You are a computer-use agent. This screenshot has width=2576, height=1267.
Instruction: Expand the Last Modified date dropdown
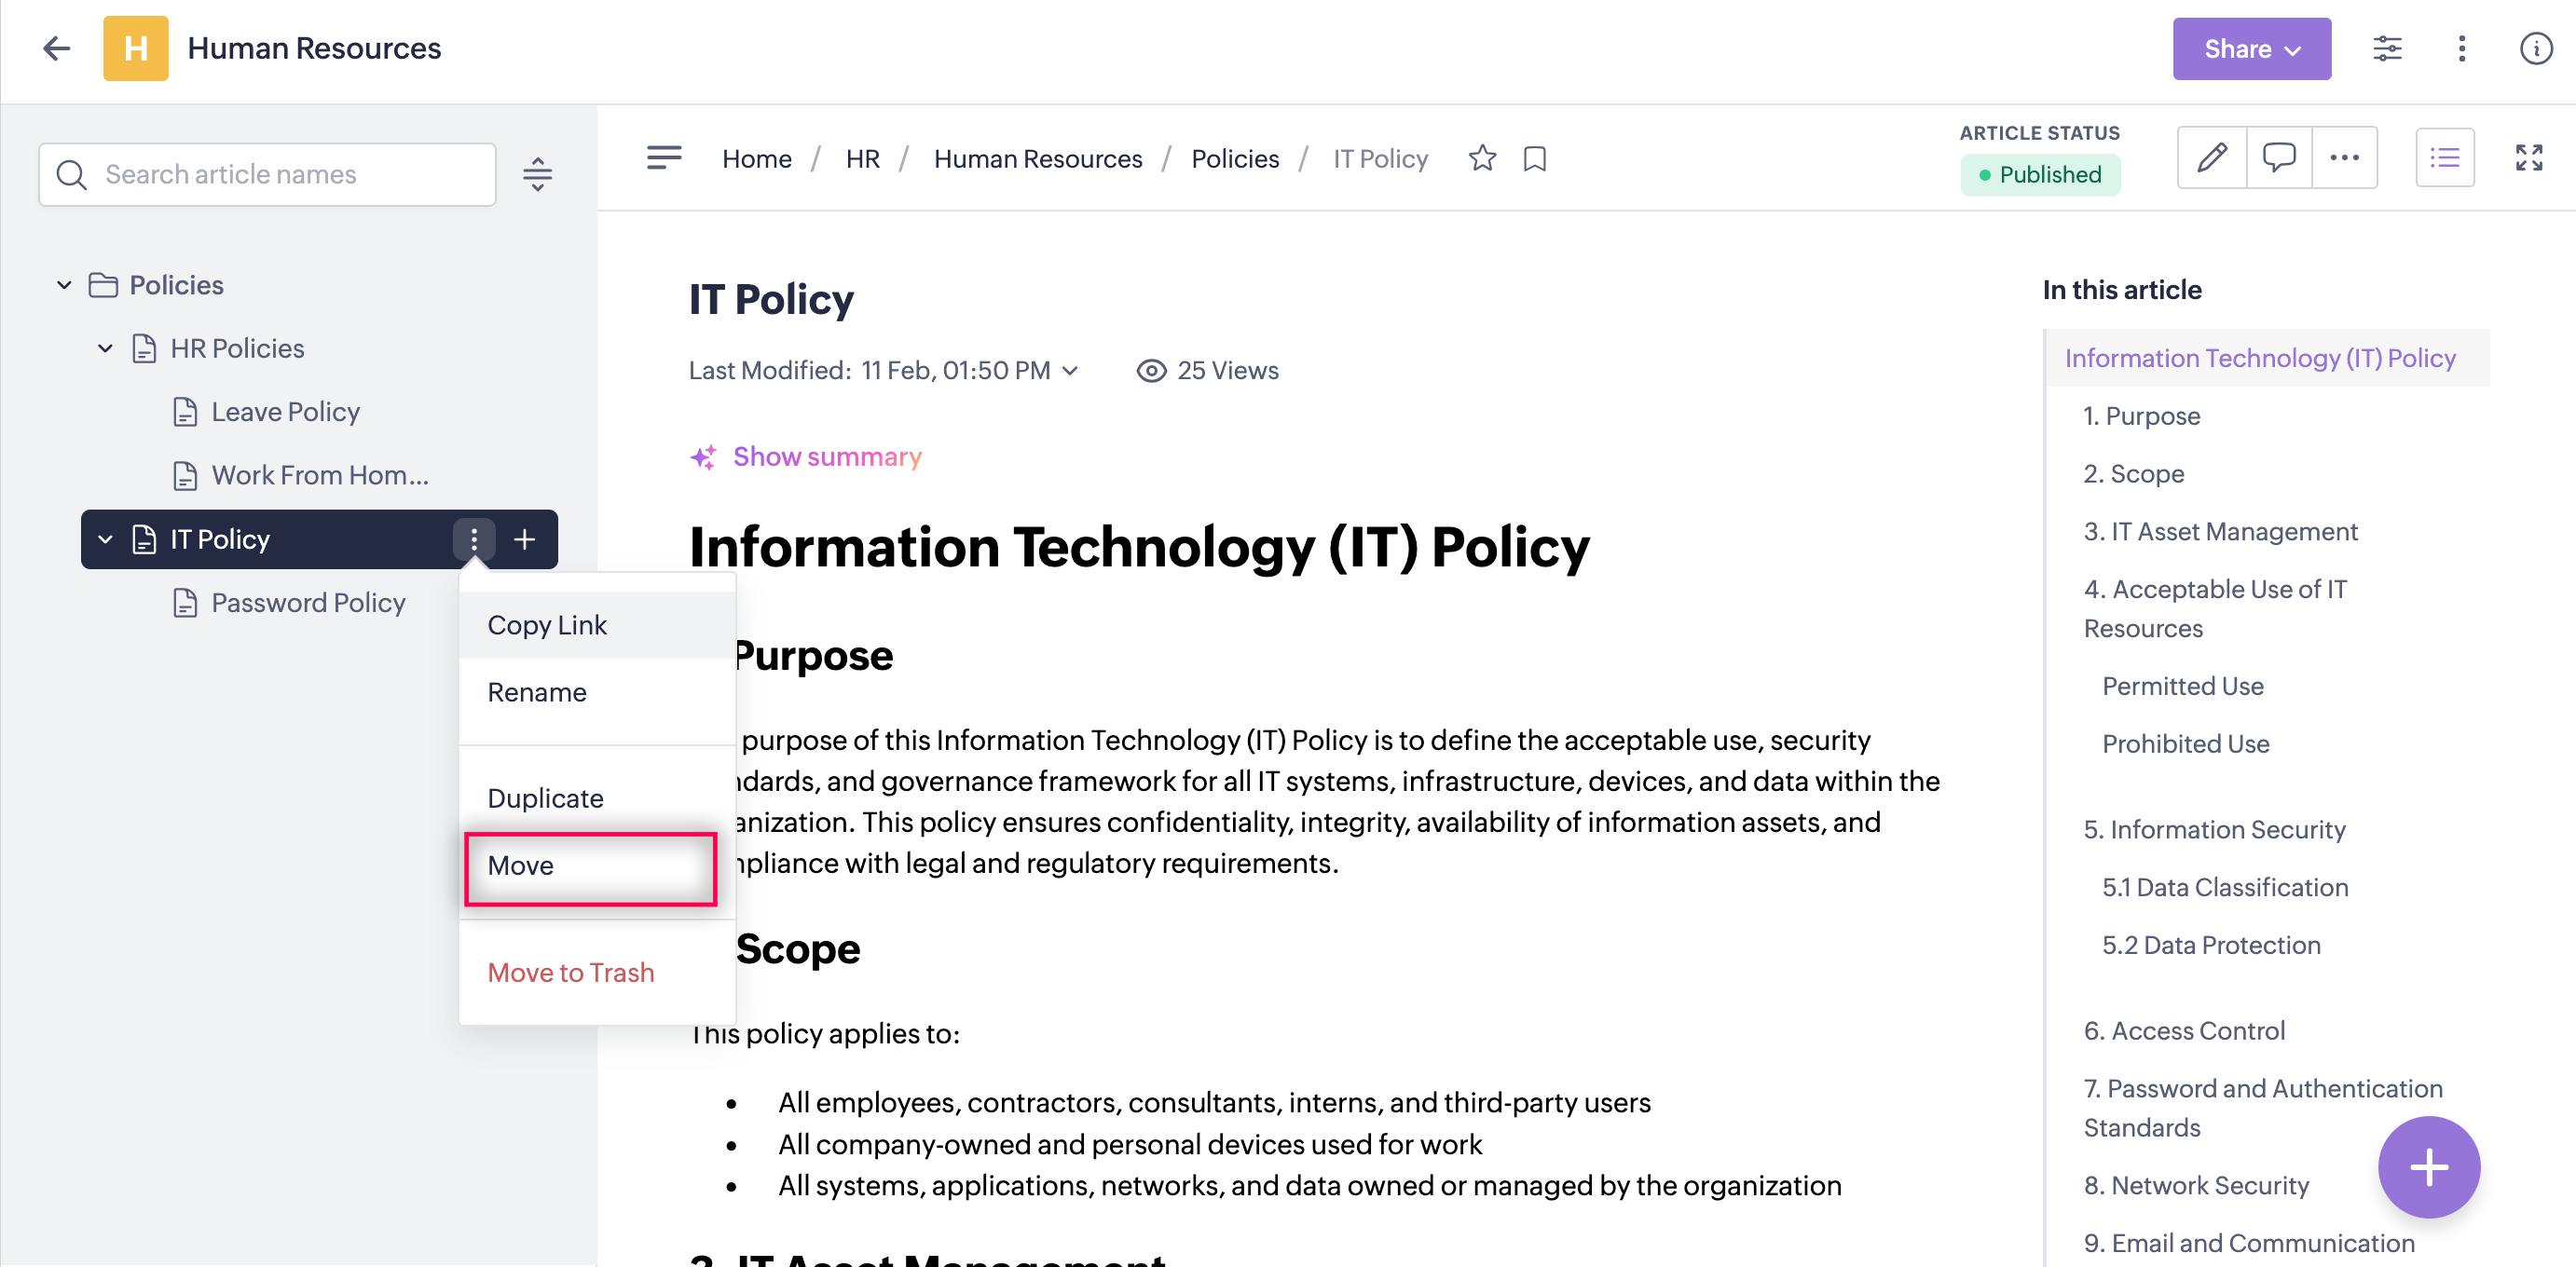(1070, 371)
